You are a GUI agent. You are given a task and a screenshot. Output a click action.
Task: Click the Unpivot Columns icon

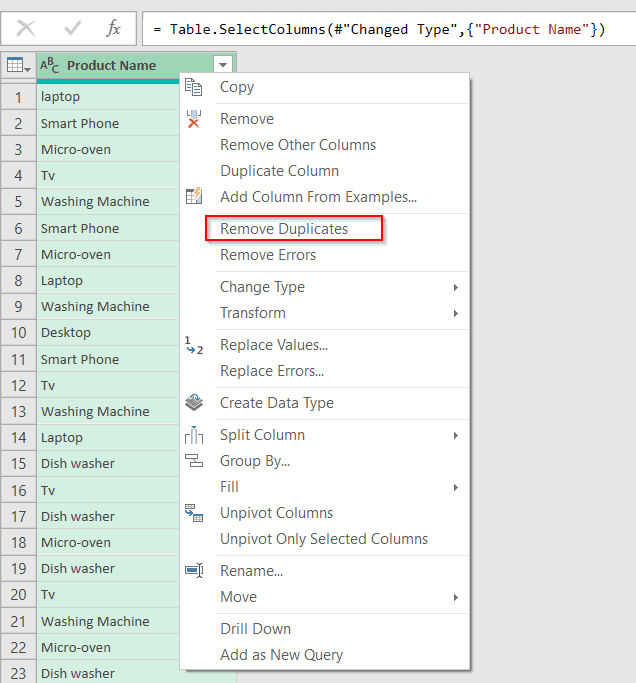[194, 513]
